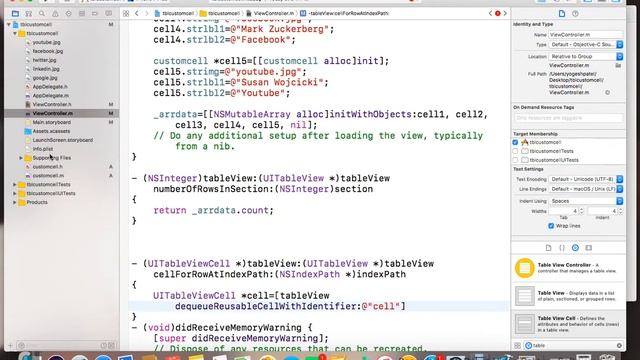This screenshot has width=640, height=360.
Task: Enable tblcustomcellUITests target membership
Action: coord(515,160)
